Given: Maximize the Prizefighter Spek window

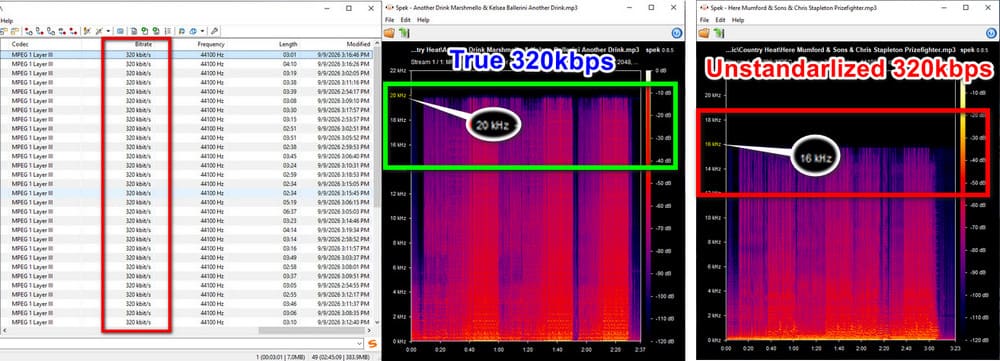Looking at the screenshot, I should [x=966, y=8].
